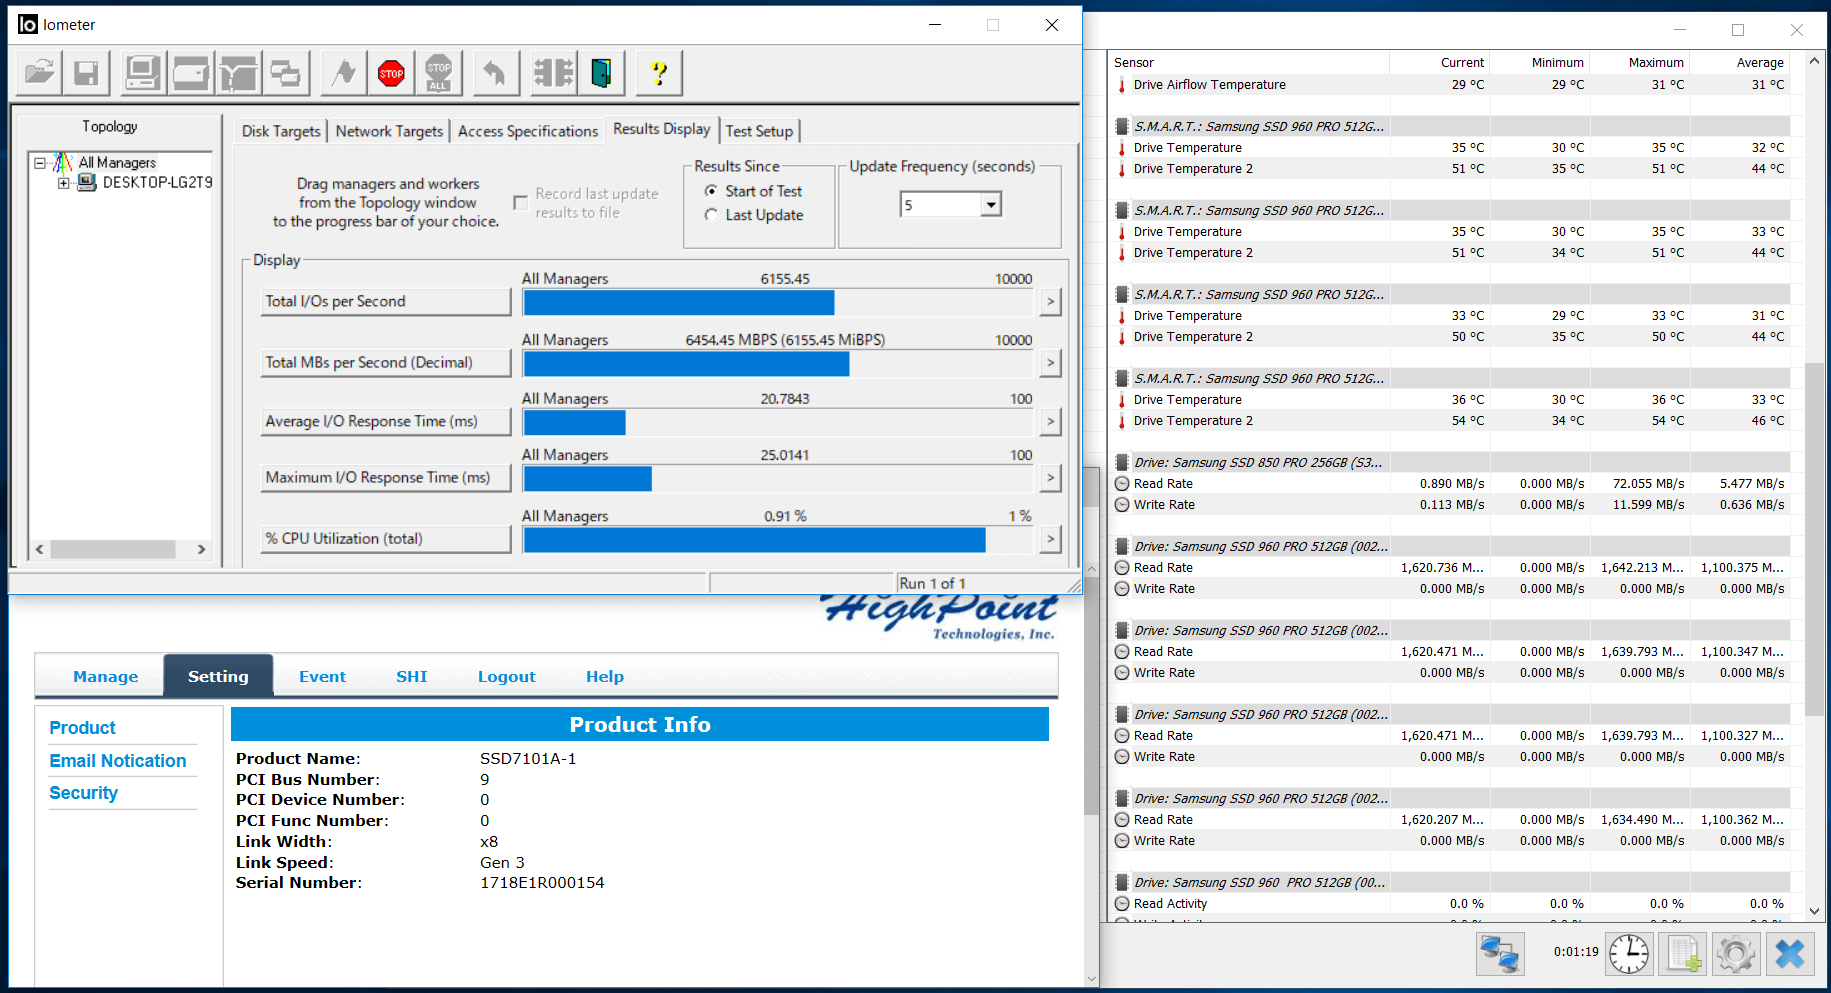The image size is (1831, 993).
Task: Click the % CPU Utilization (total) button
Action: pos(386,538)
